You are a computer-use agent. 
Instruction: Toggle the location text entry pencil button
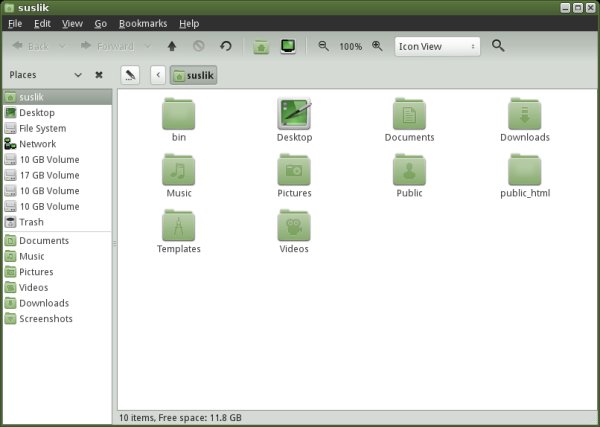tap(130, 75)
